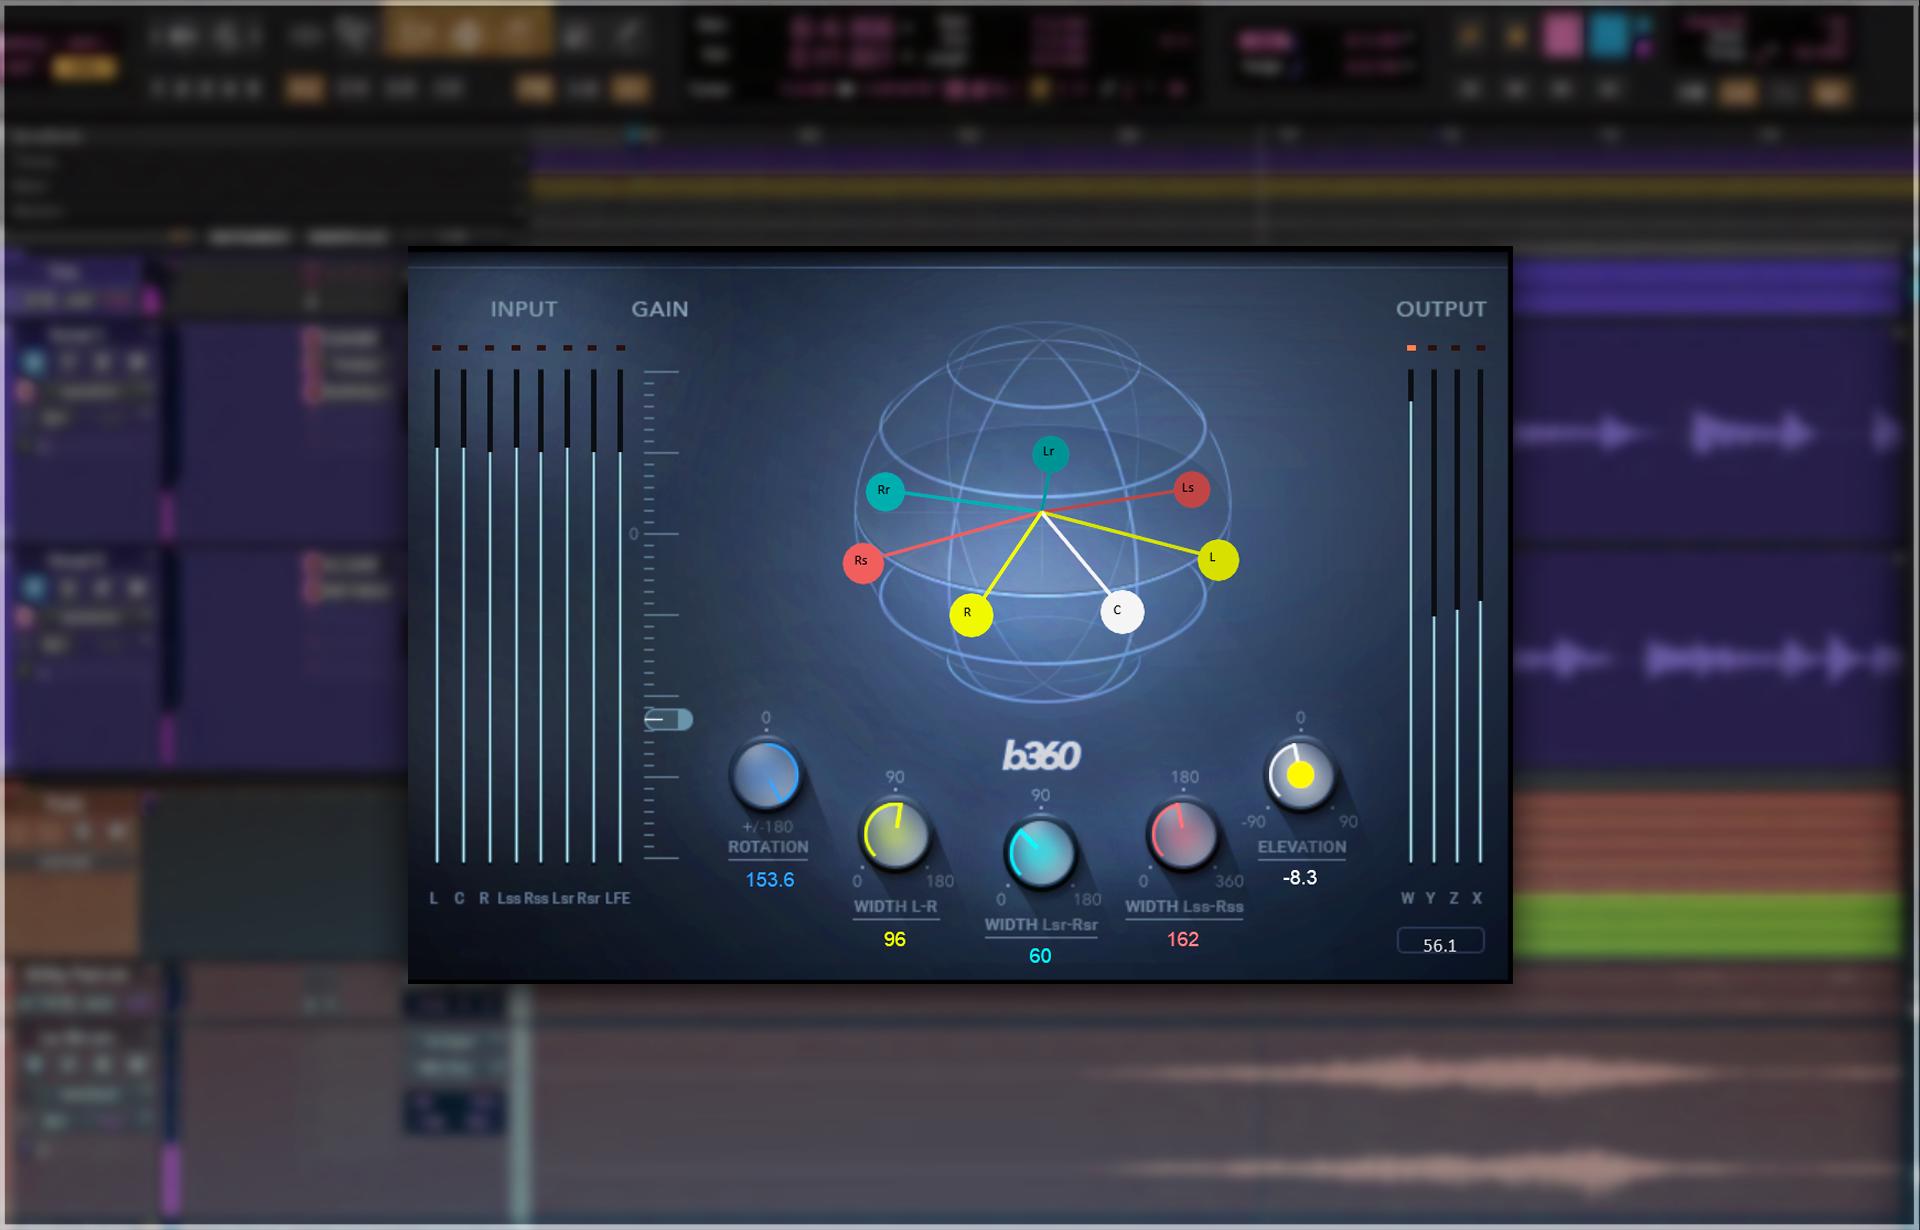Click the LFE input meter

[620, 616]
